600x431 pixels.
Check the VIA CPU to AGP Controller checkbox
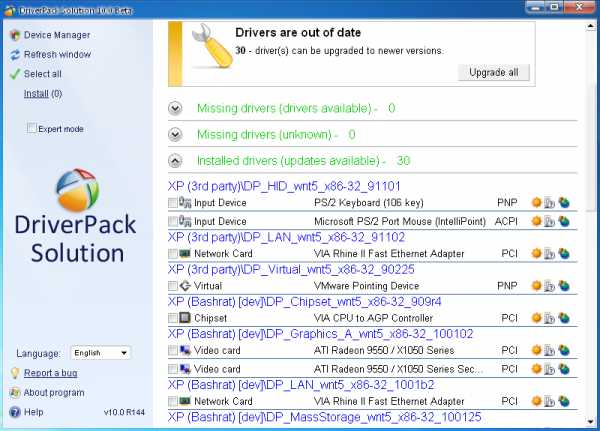(173, 318)
